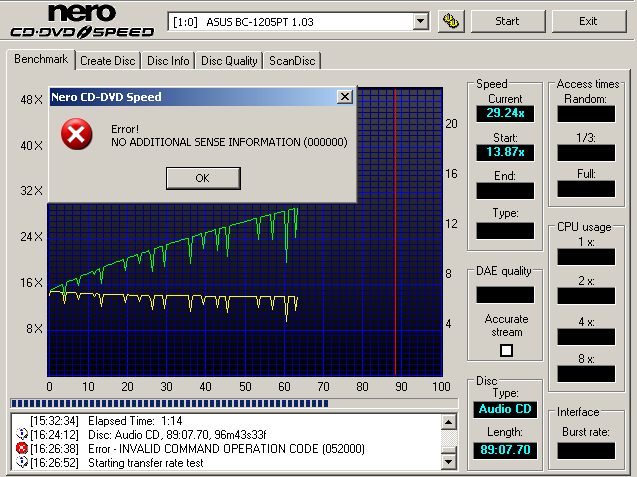Click the error icon on the 16:26:38 log line
The height and width of the screenshot is (477, 637).
21,449
